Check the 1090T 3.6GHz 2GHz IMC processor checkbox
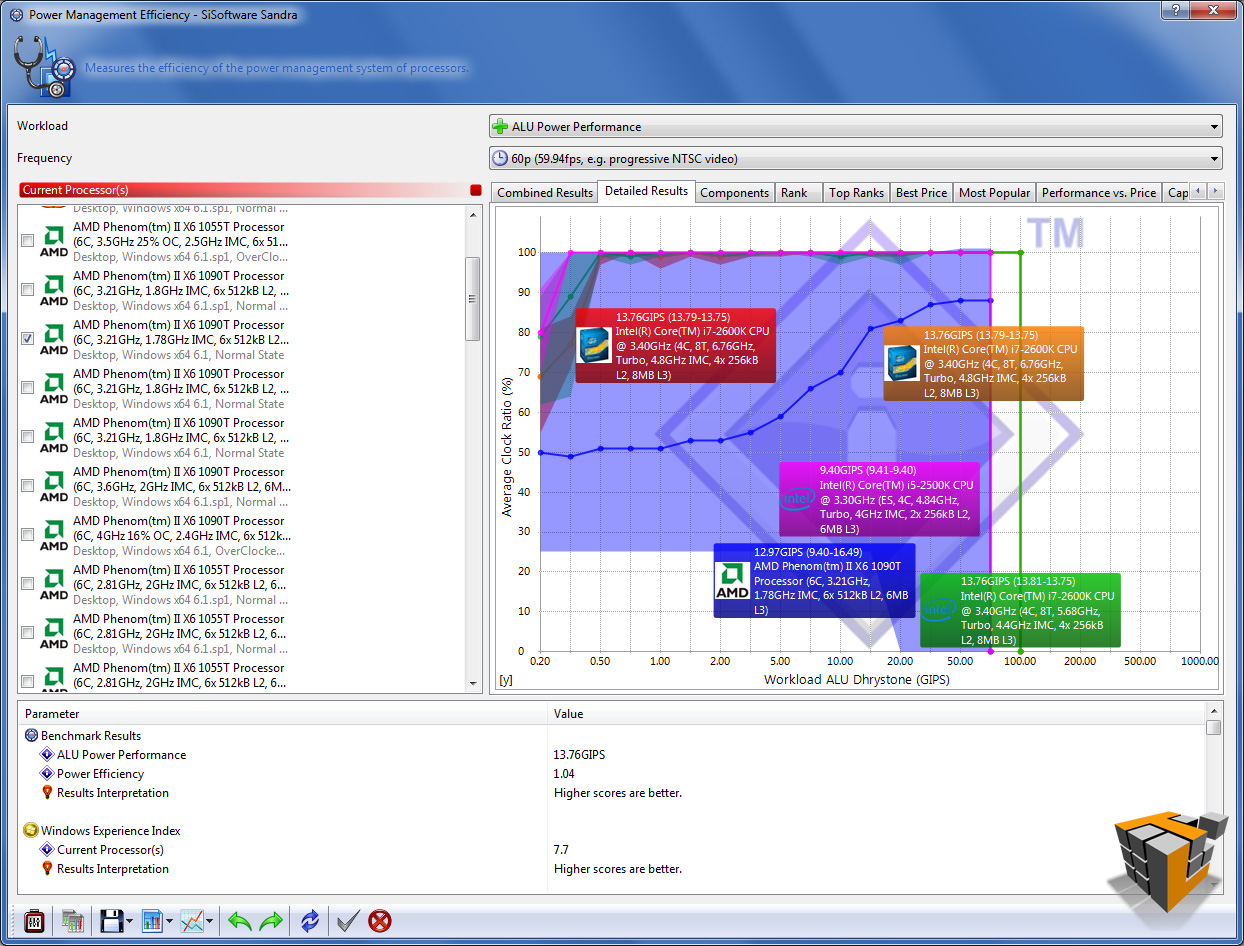 [27, 486]
